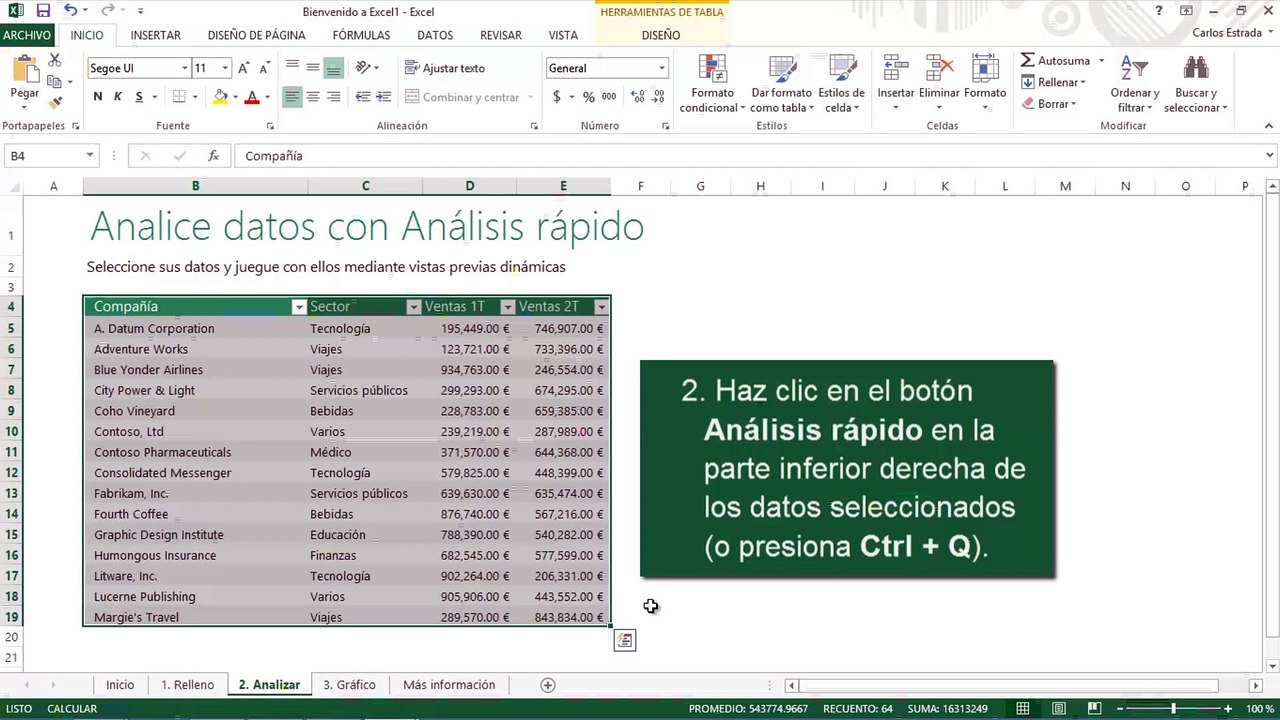The width and height of the screenshot is (1280, 720).
Task: Click the Cut scissors icon
Action: (56, 62)
